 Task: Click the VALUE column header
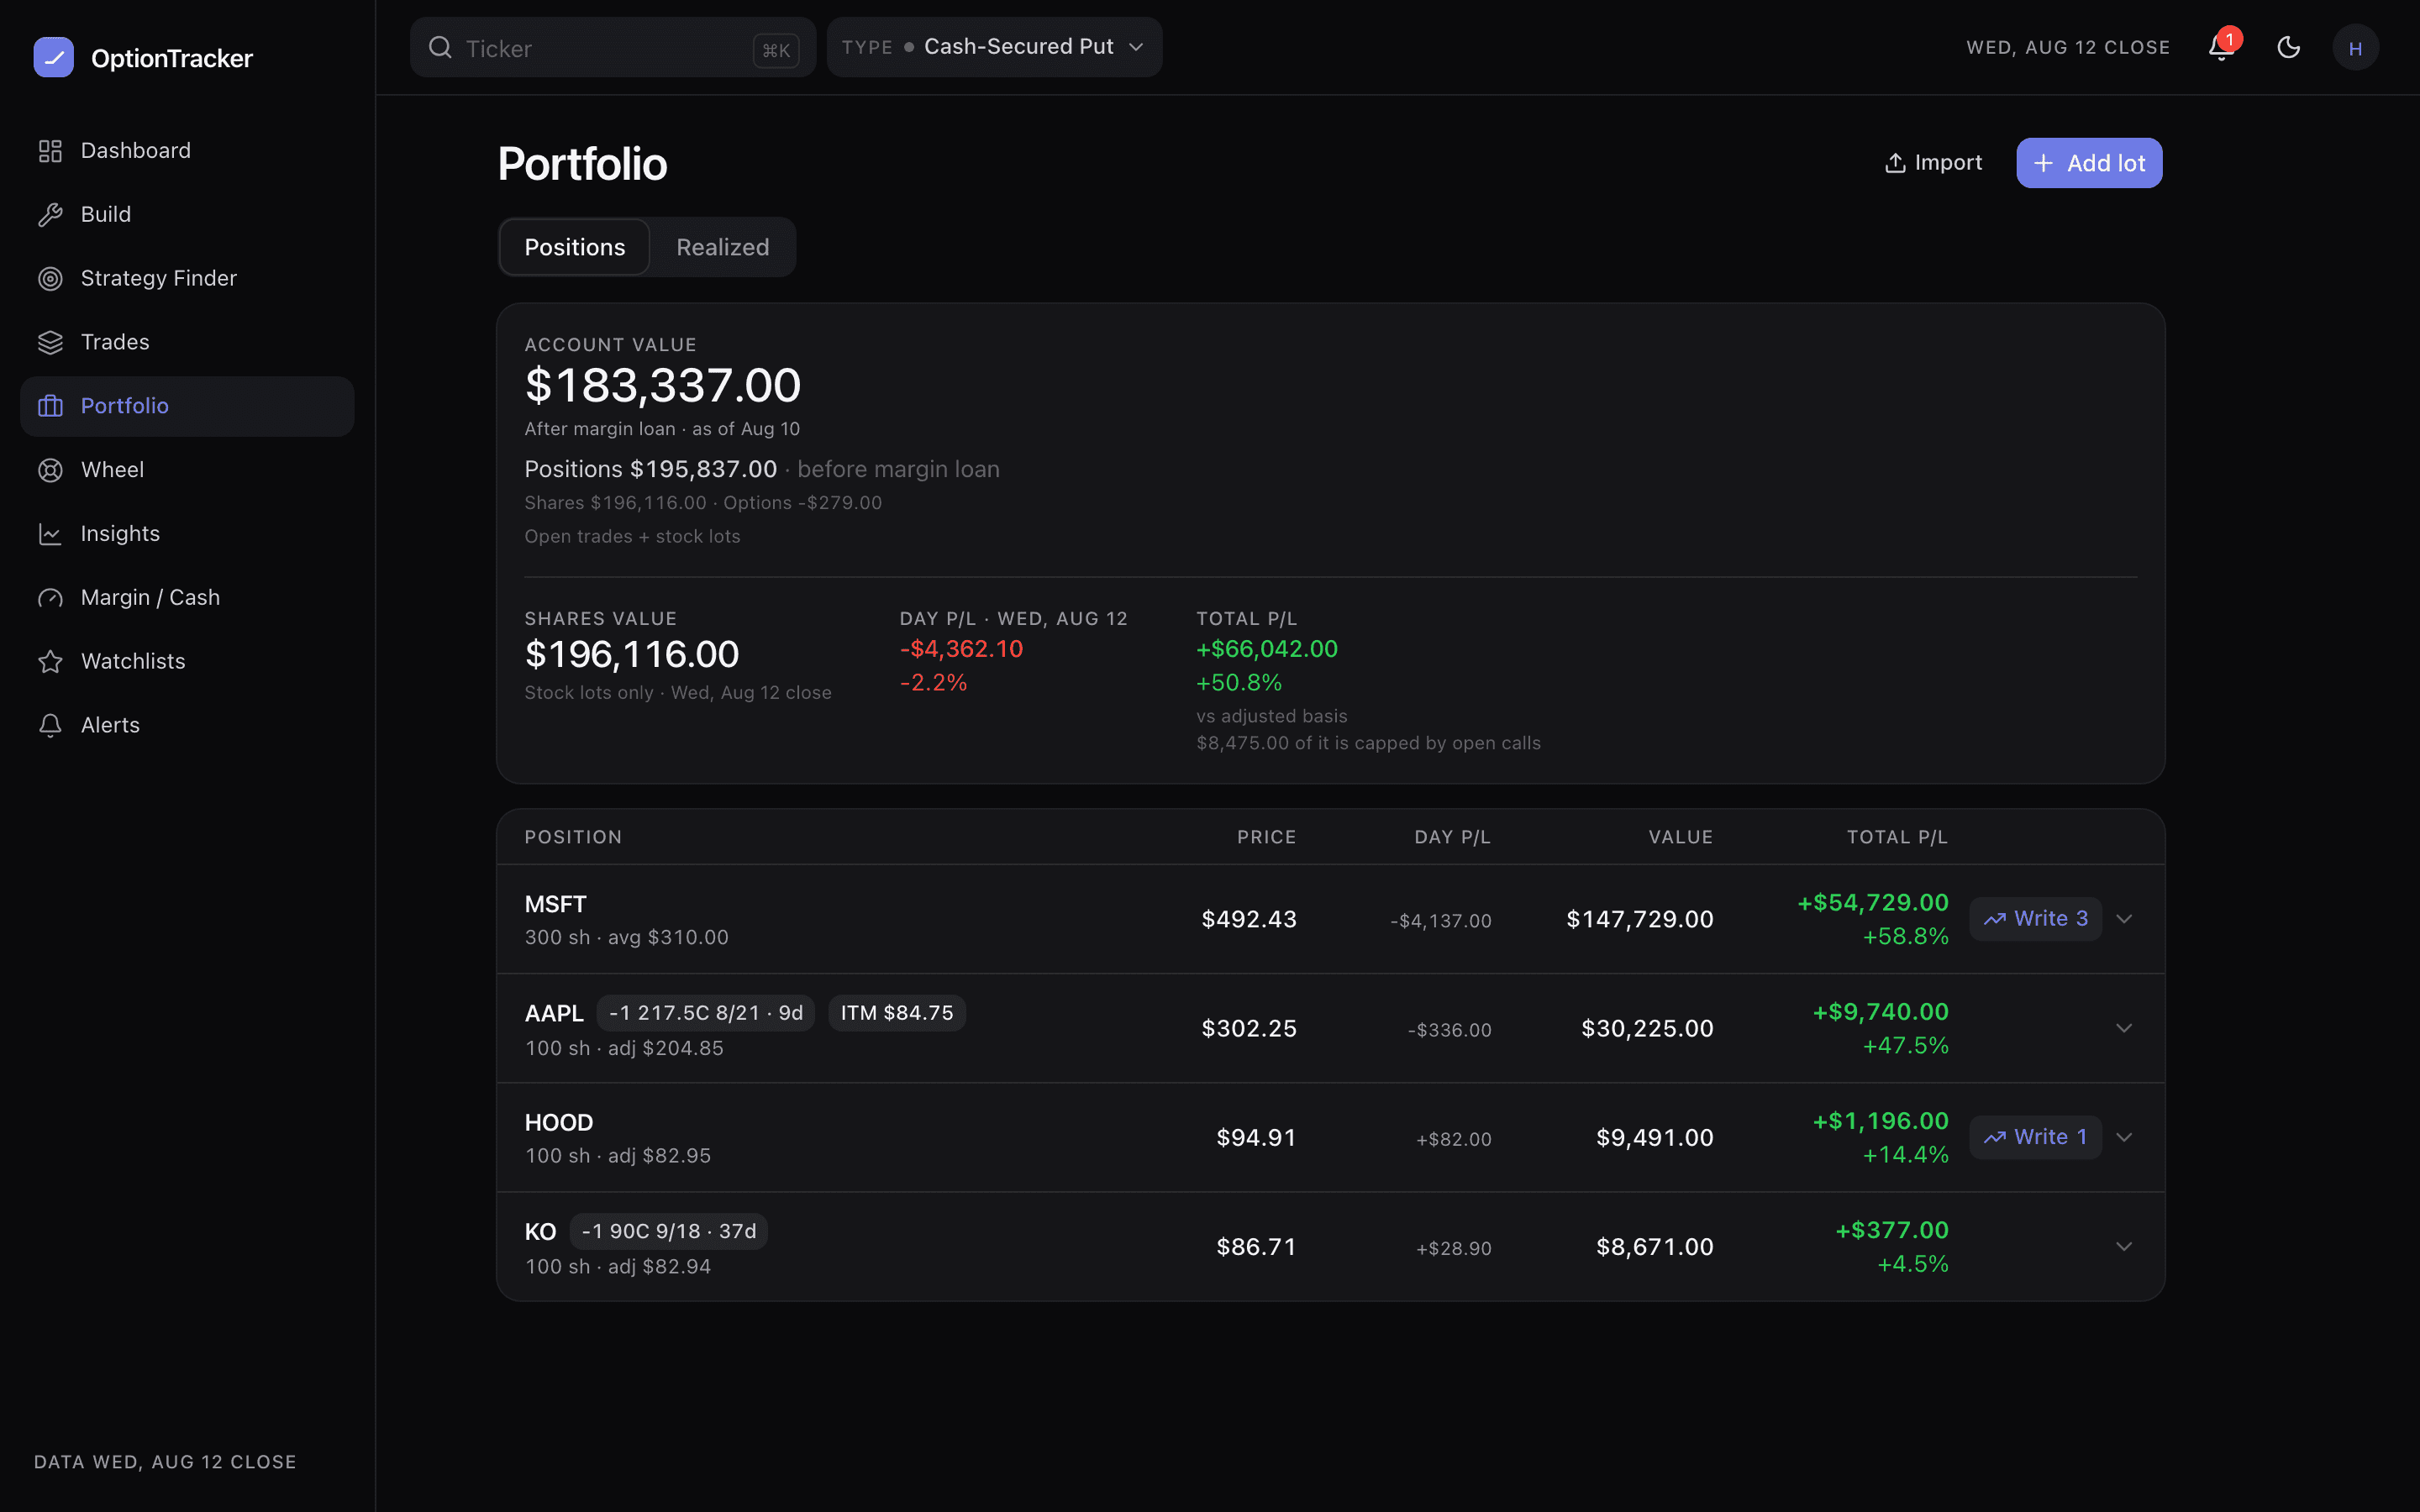point(1680,837)
